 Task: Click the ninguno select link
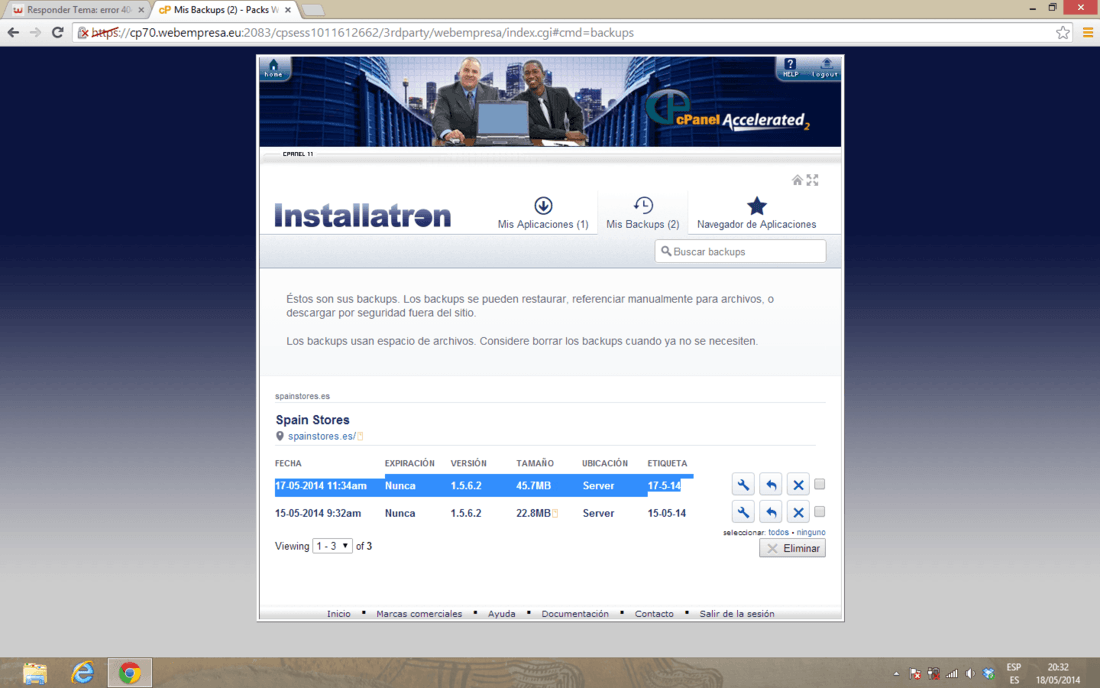point(811,532)
